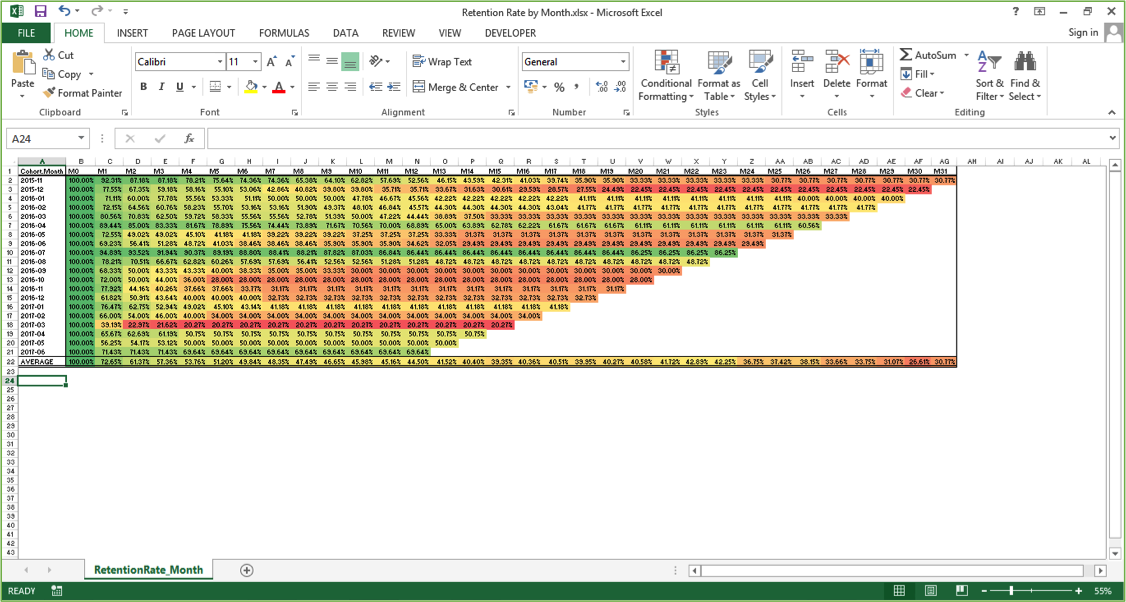Open Conditional Formatting menu
The width and height of the screenshot is (1126, 602).
click(666, 76)
